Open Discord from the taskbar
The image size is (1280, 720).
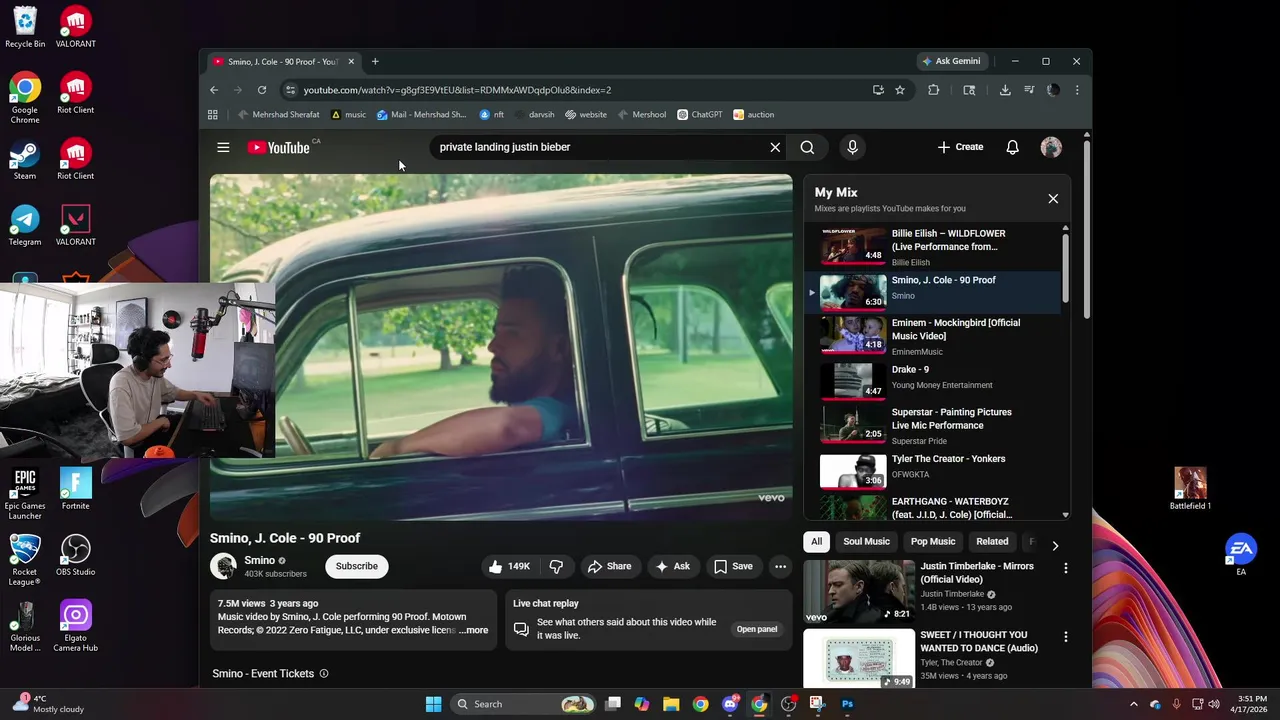point(730,704)
